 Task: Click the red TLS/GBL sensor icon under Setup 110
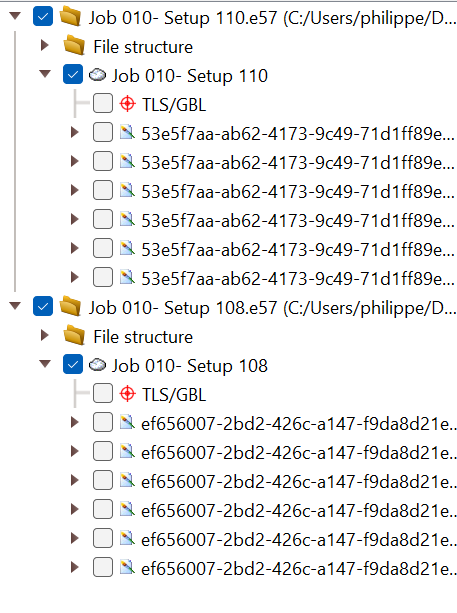[127, 104]
